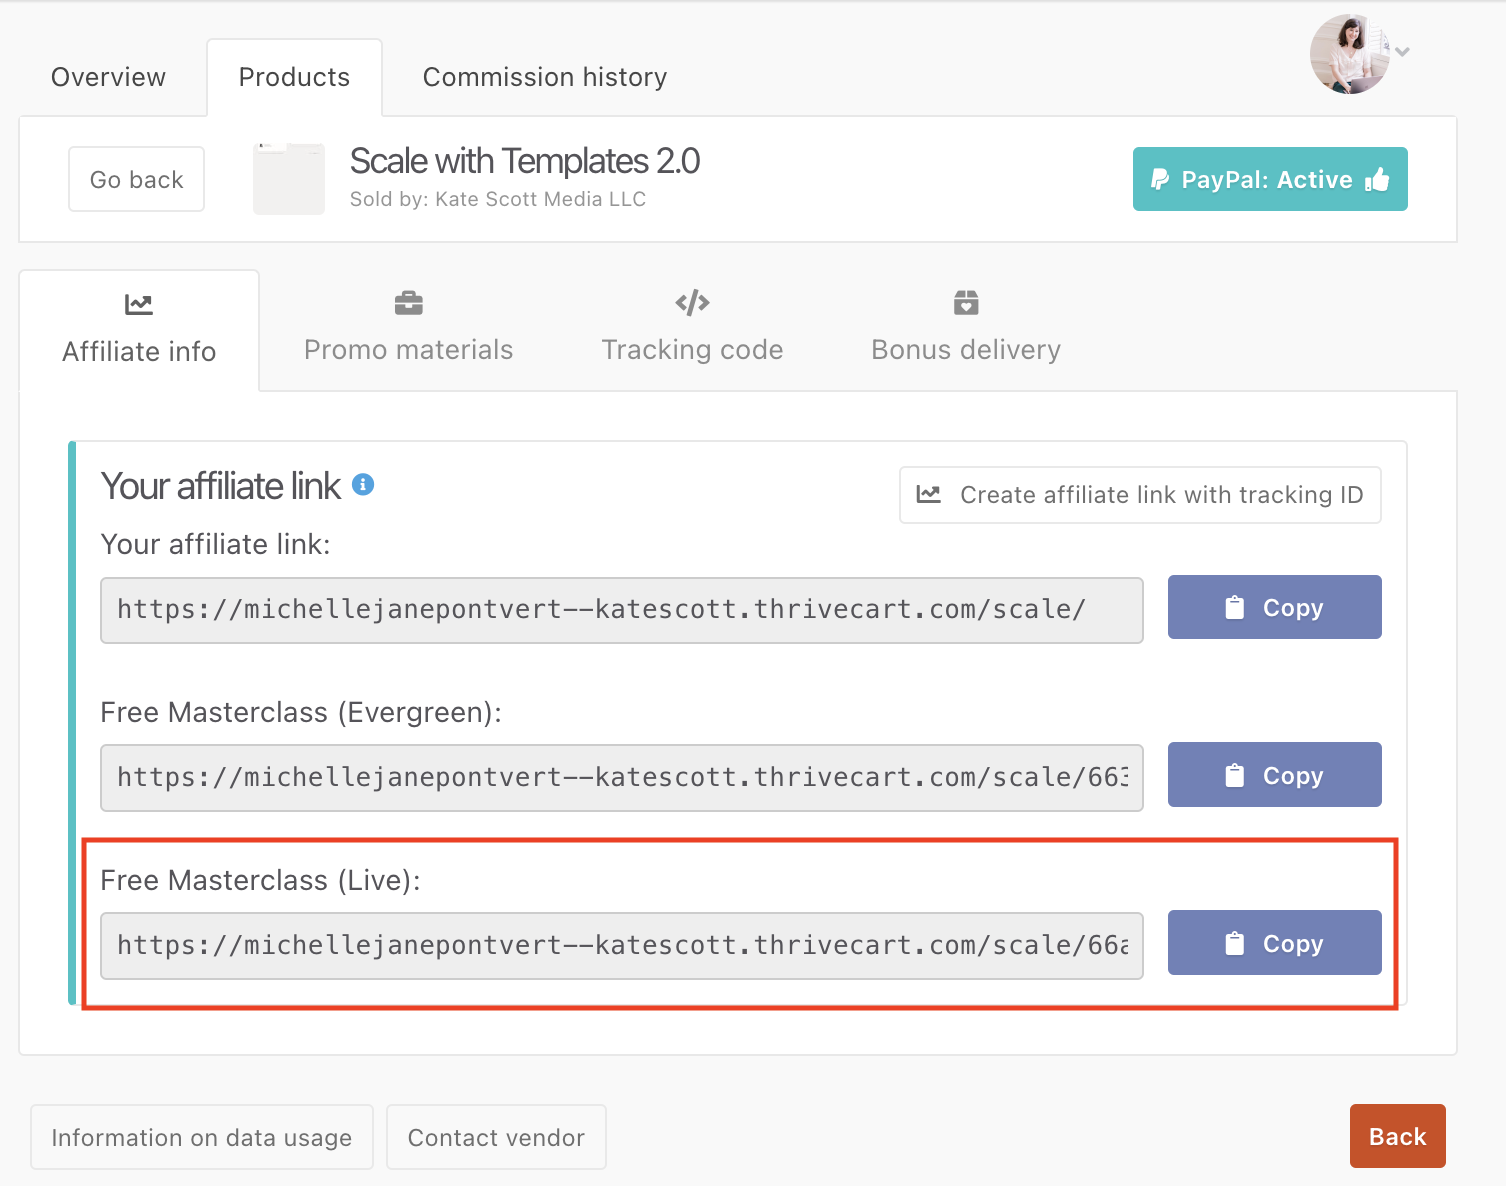Select the Free Masterclass (Evergreen) link field
Viewport: 1506px width, 1186px height.
coord(621,778)
